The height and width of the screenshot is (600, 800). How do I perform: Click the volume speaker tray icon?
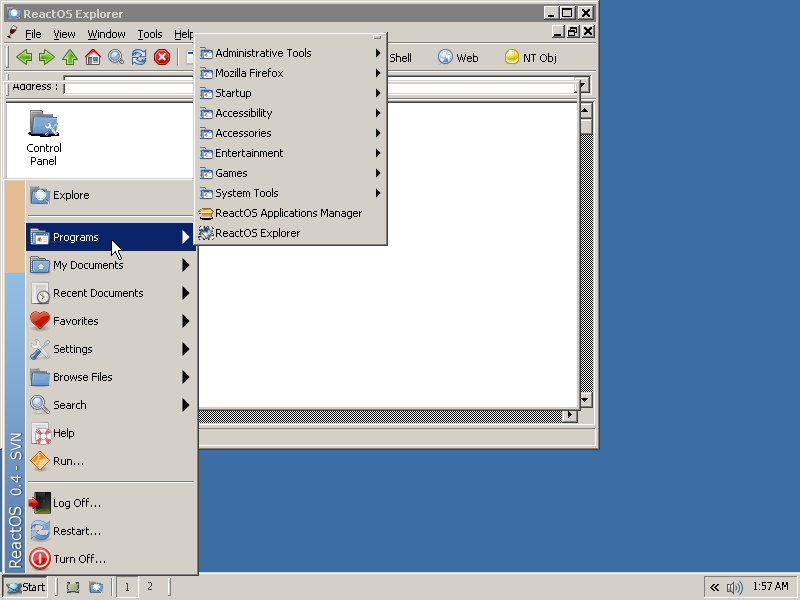click(735, 587)
